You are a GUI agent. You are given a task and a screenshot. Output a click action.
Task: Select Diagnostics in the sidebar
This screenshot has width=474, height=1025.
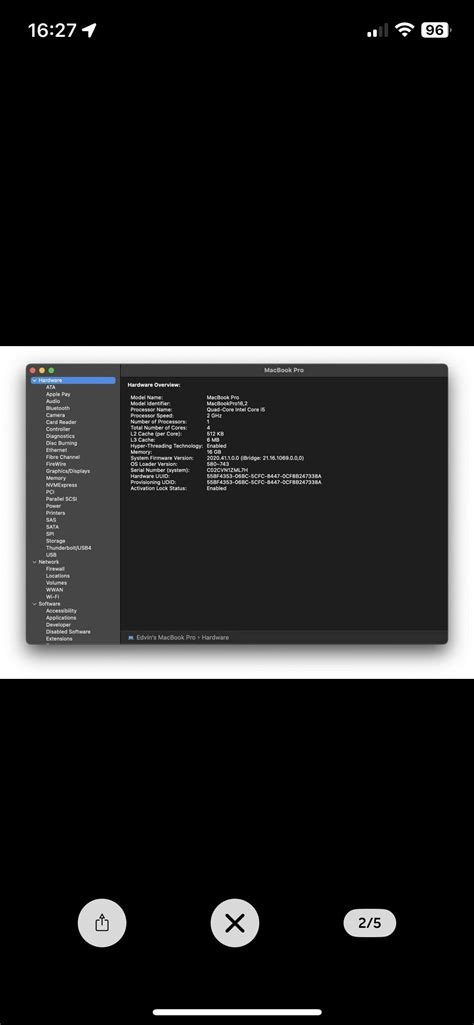(60, 436)
